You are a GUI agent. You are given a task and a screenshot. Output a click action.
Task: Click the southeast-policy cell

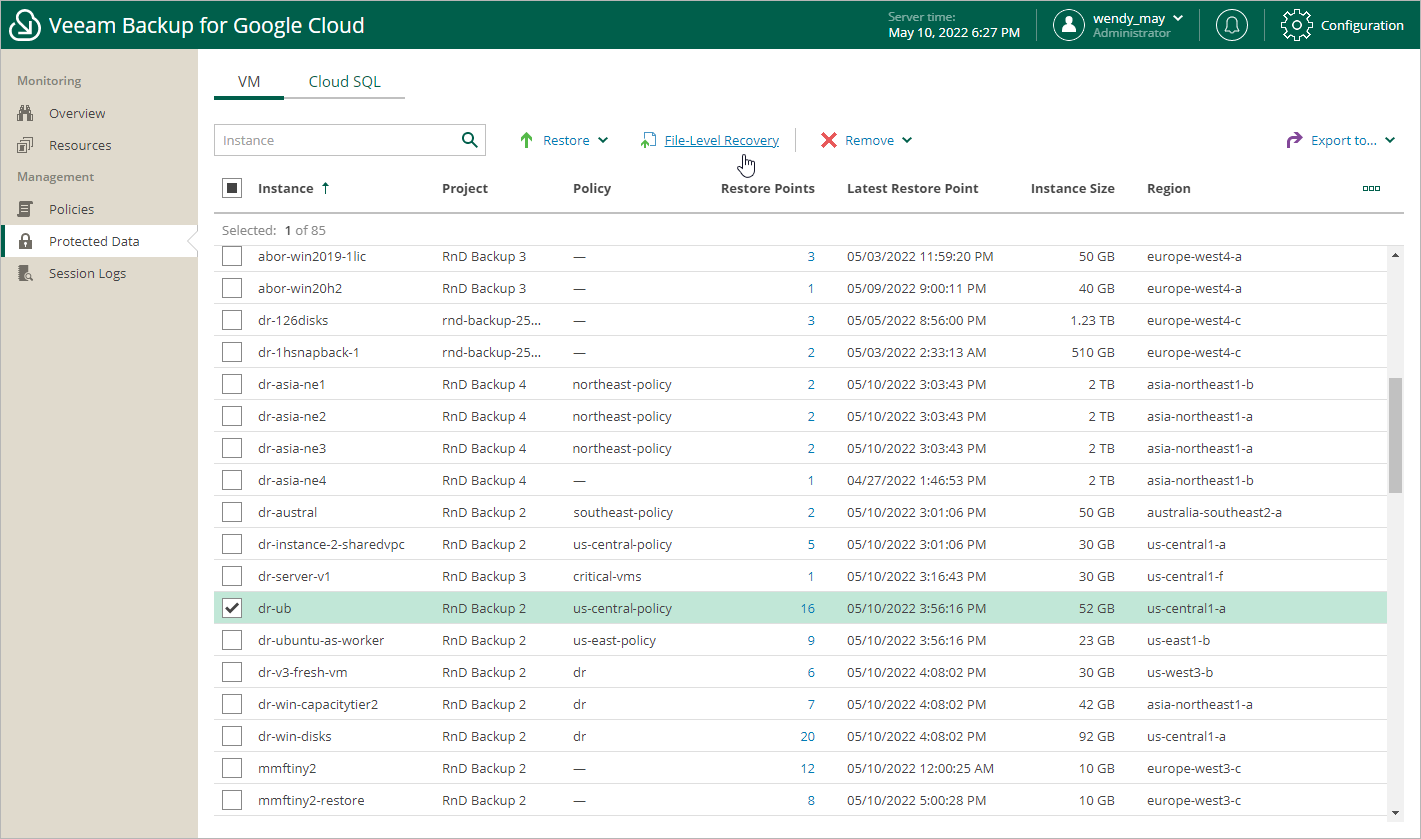(623, 513)
